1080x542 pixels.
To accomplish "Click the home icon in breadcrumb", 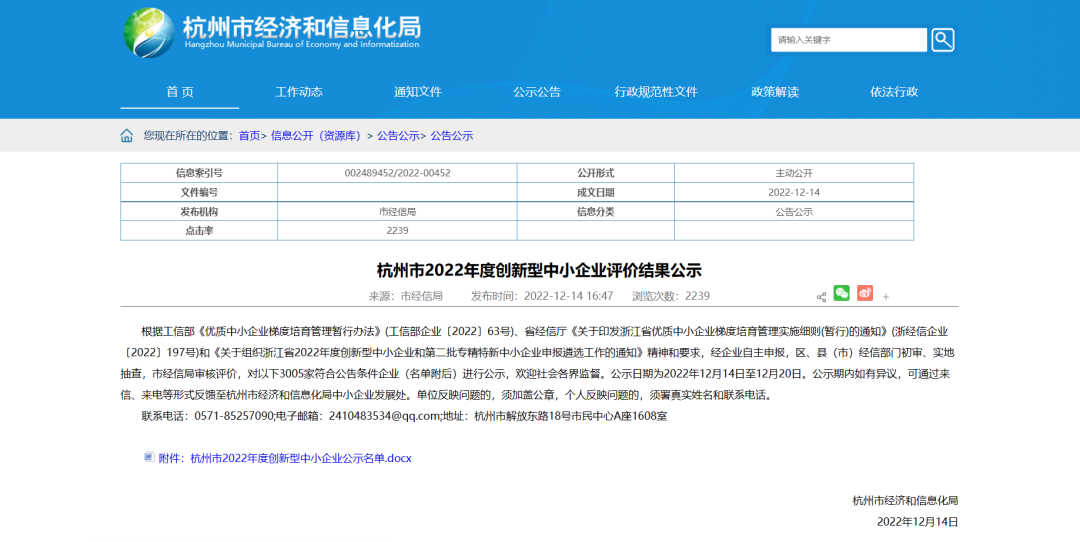I will point(127,136).
